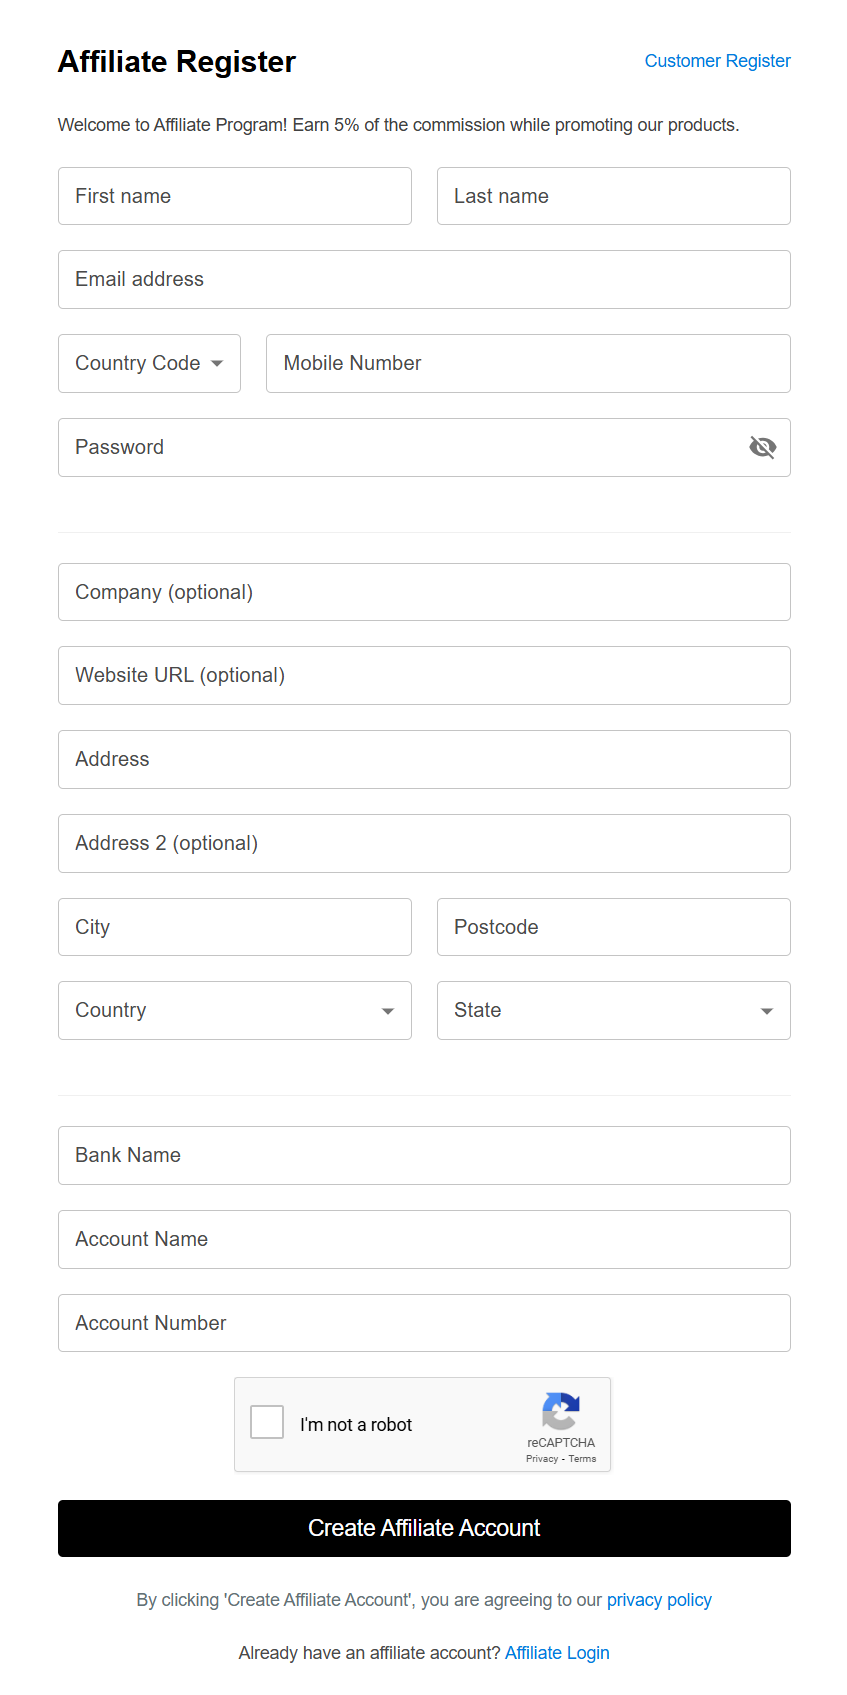Click the reCAPTCHA logo icon
The image size is (847, 1695).
click(x=560, y=1411)
